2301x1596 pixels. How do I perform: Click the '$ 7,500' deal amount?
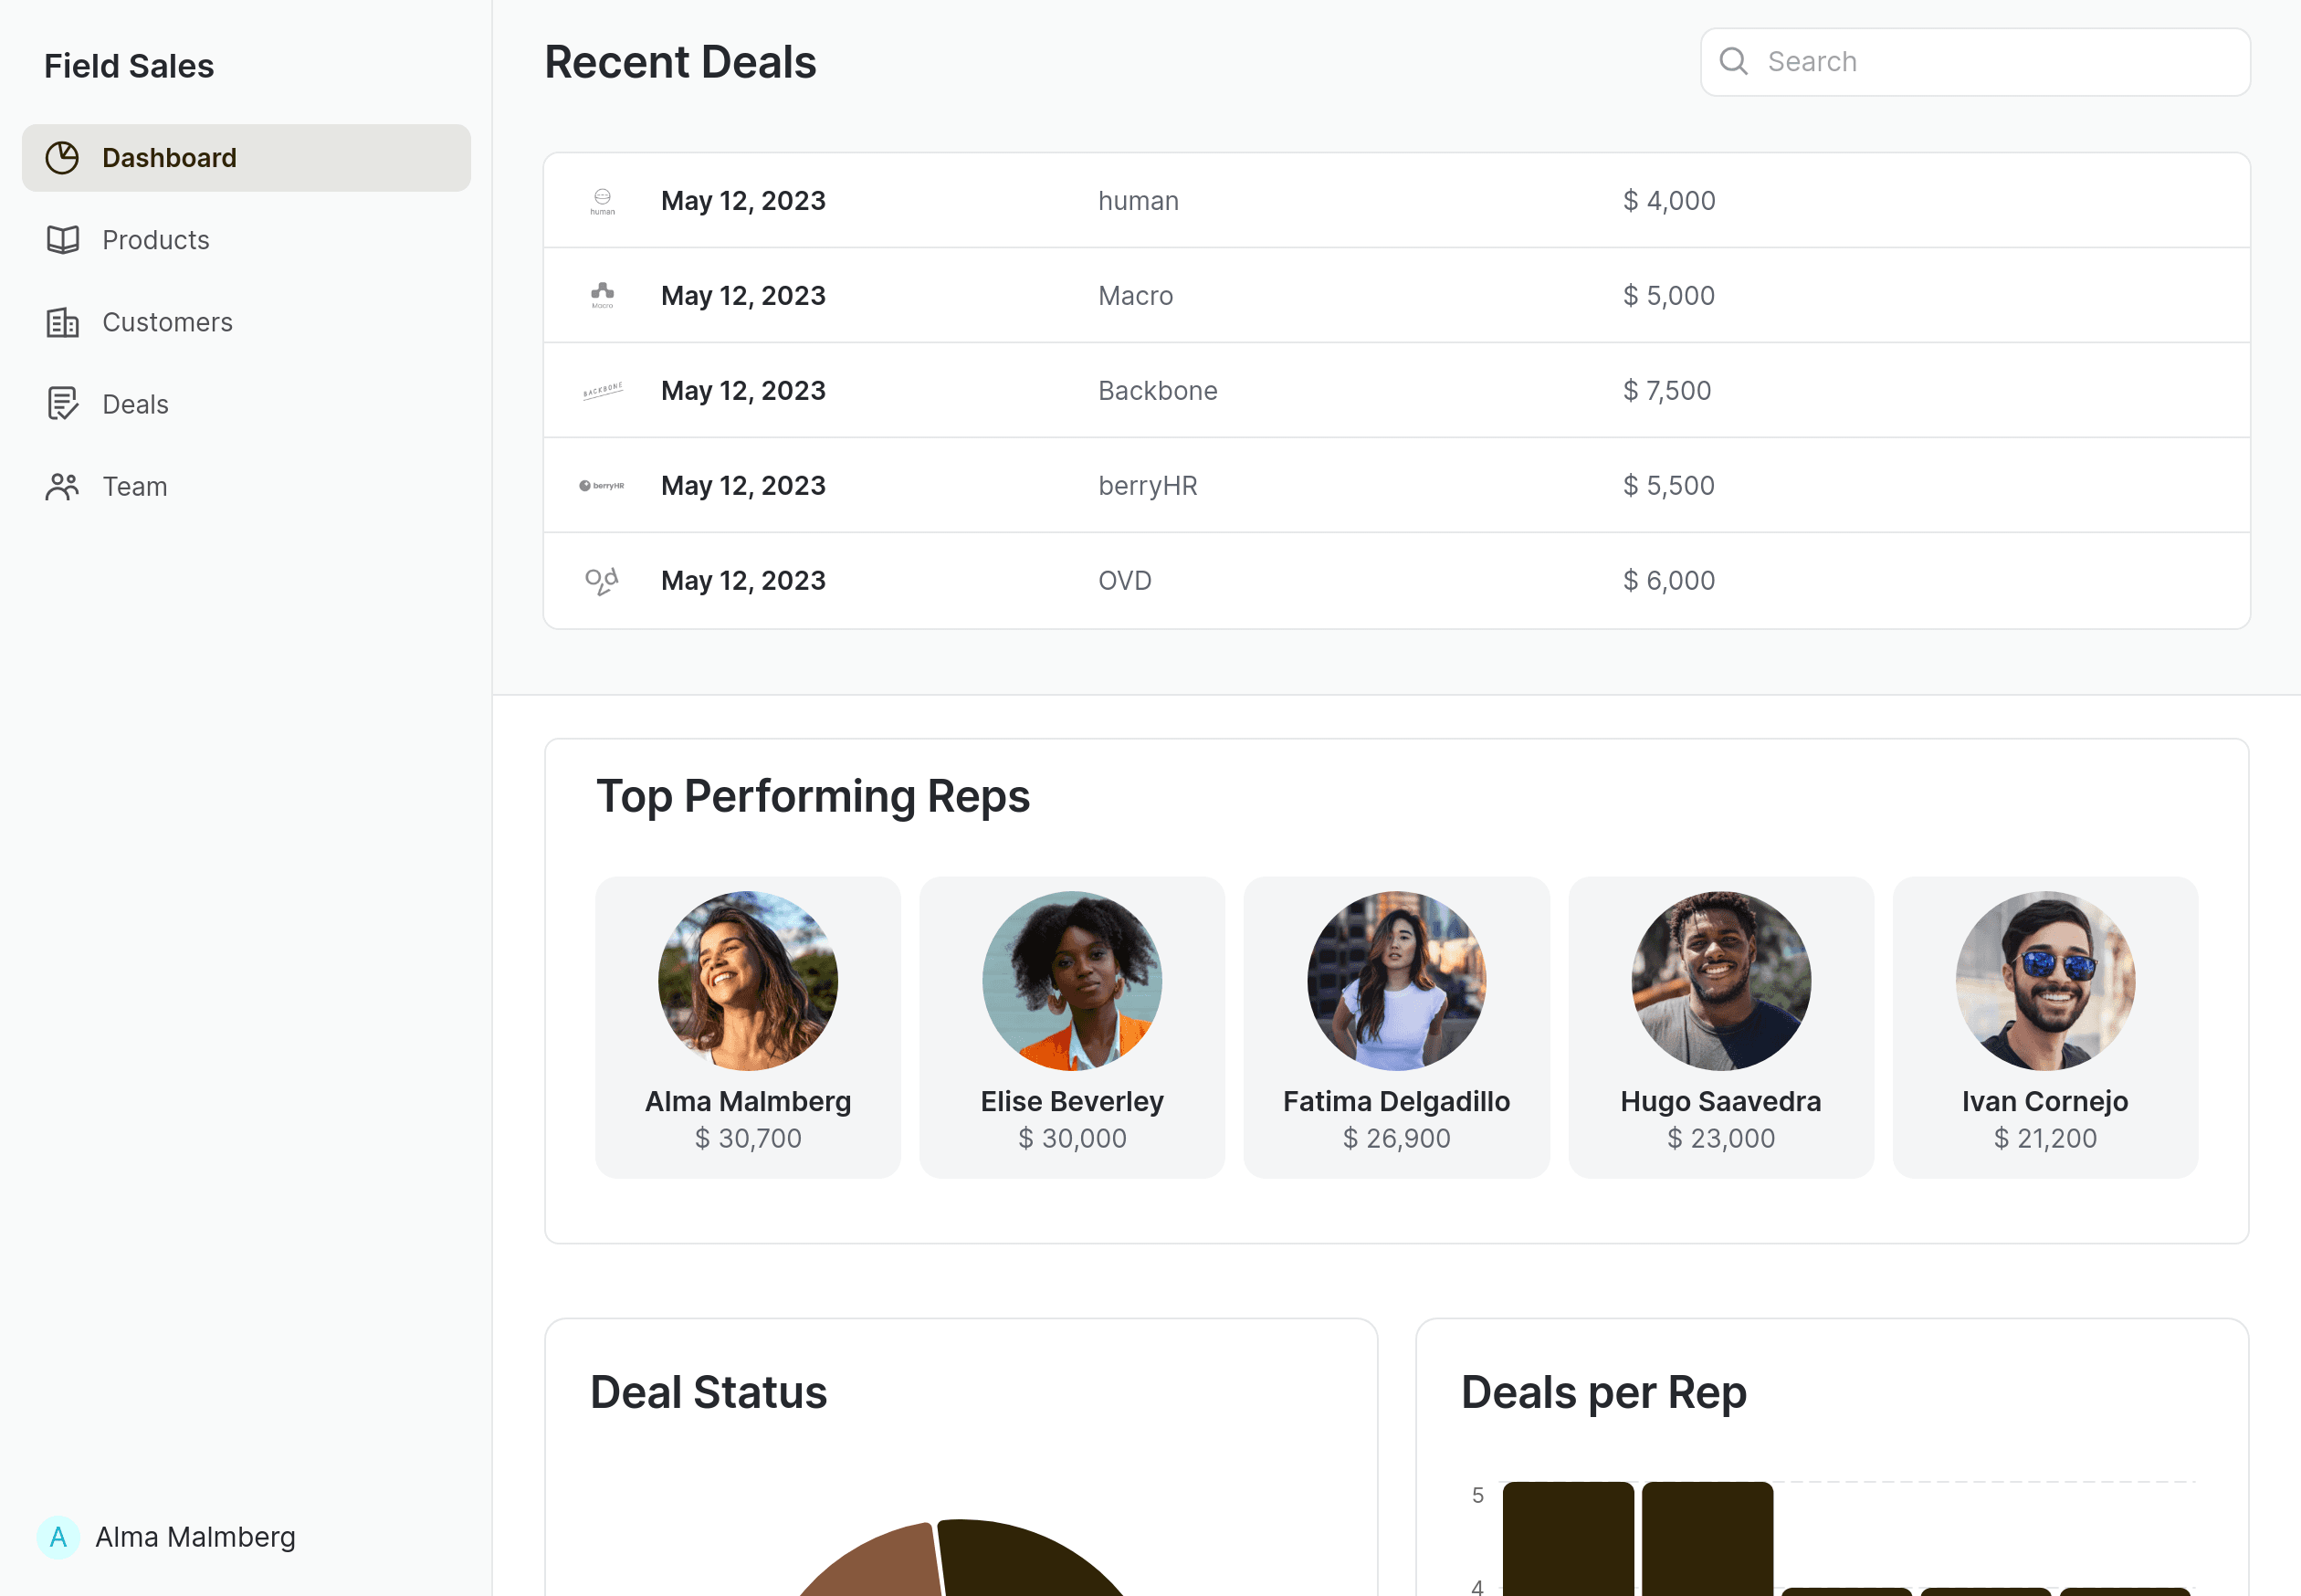(1667, 391)
